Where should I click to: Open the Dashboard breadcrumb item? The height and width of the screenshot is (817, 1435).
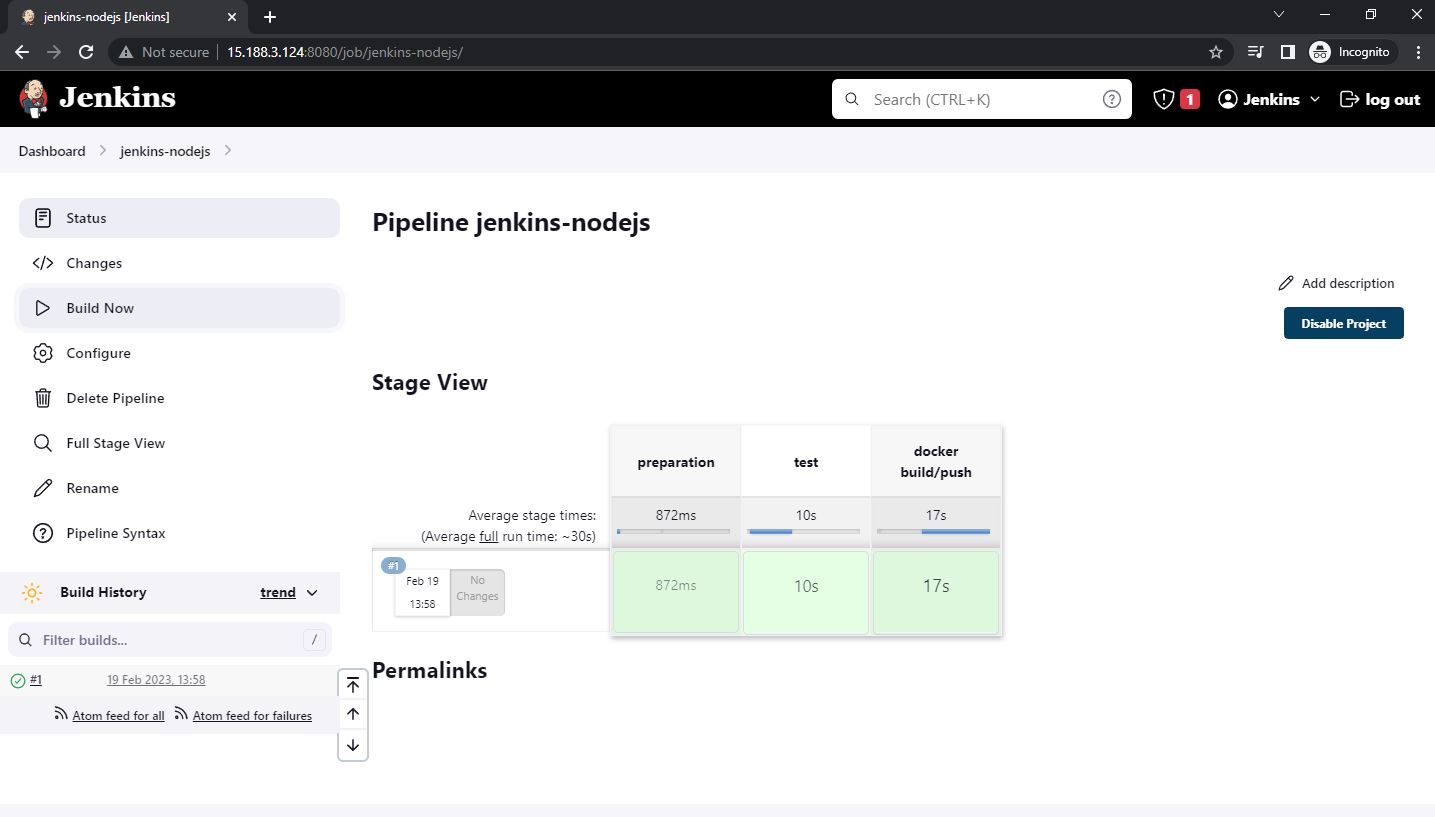tap(51, 151)
